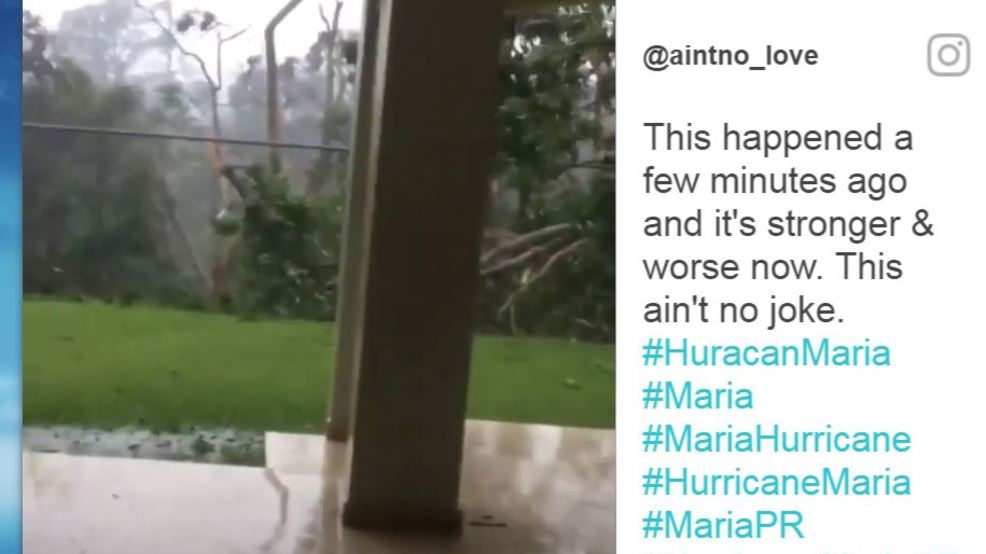Open the @aintno_love profile handle
Viewport: 986px width, 554px height.
[x=730, y=57]
